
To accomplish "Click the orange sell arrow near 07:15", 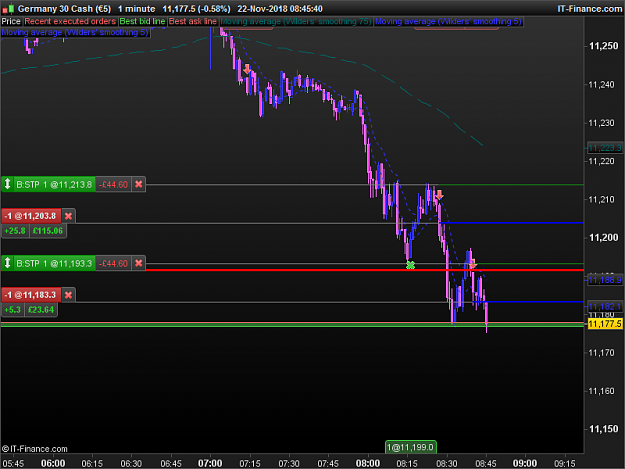I will coord(247,69).
